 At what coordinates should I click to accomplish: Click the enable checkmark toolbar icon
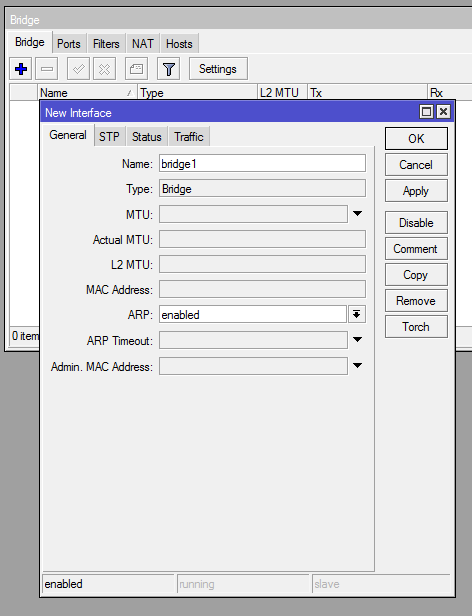(x=78, y=69)
